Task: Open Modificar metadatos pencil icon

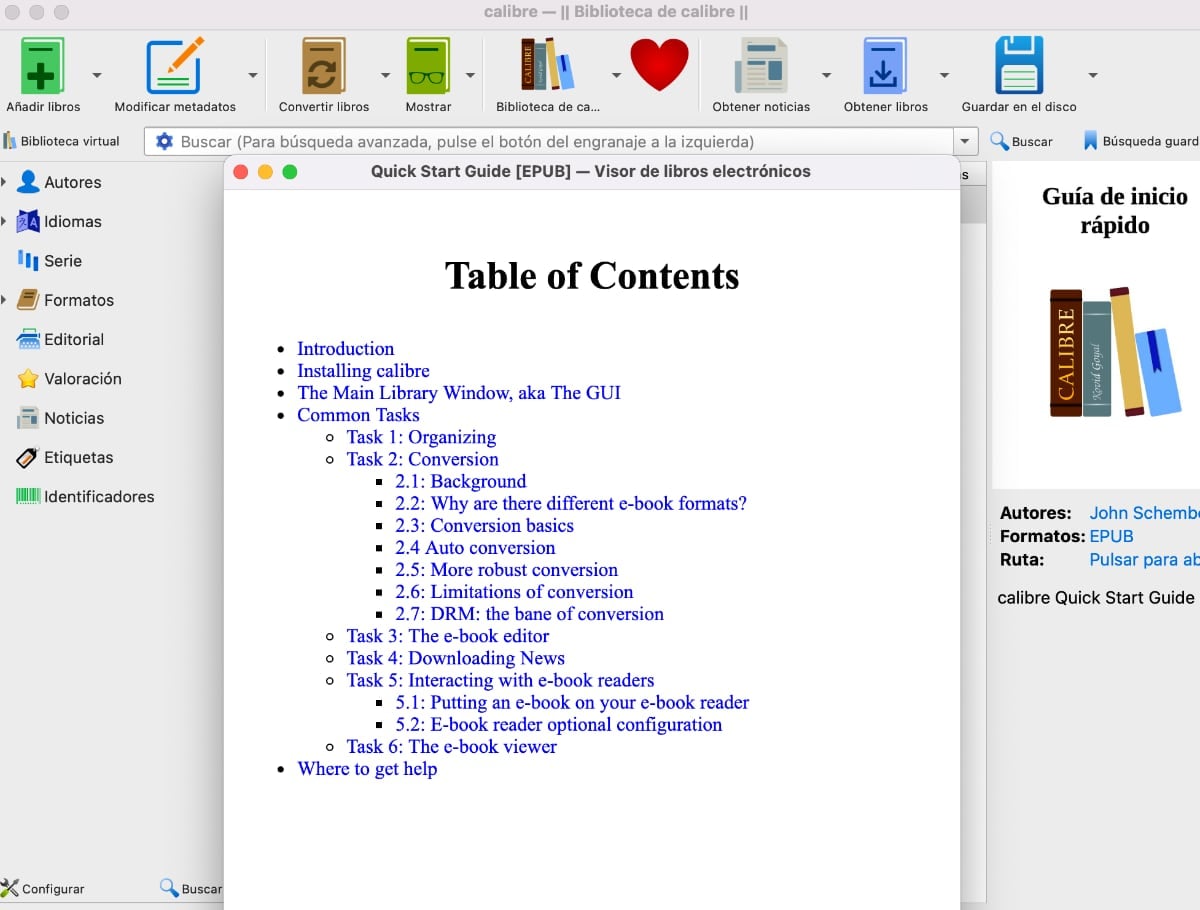Action: pos(174,66)
